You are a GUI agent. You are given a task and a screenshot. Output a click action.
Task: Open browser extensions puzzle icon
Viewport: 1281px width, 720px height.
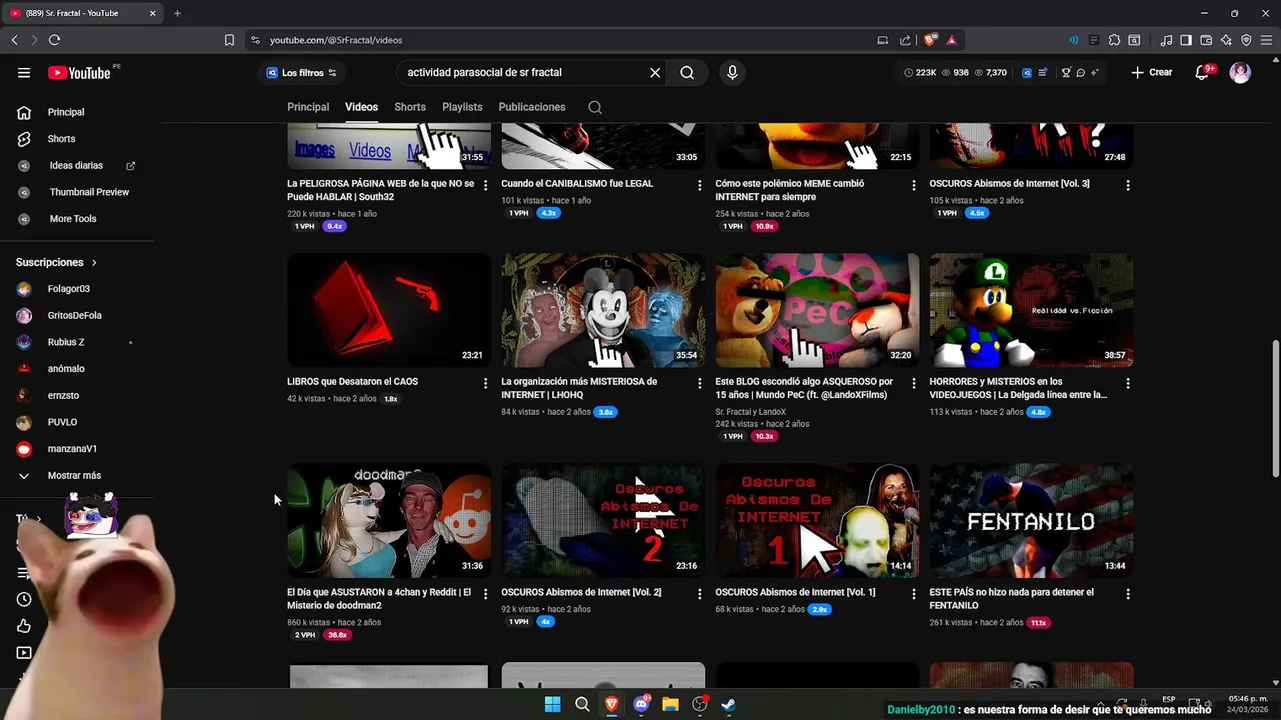(1114, 40)
